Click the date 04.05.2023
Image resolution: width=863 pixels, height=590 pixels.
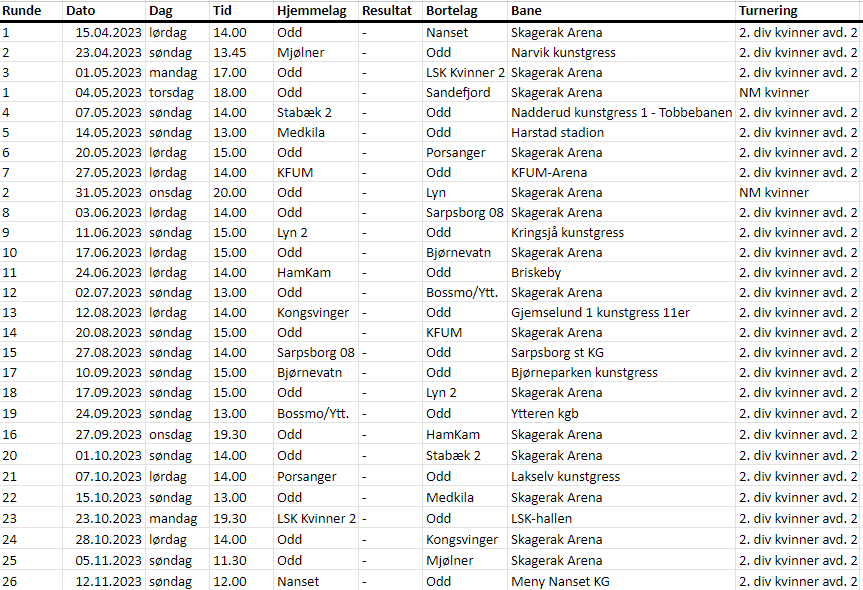coord(108,92)
